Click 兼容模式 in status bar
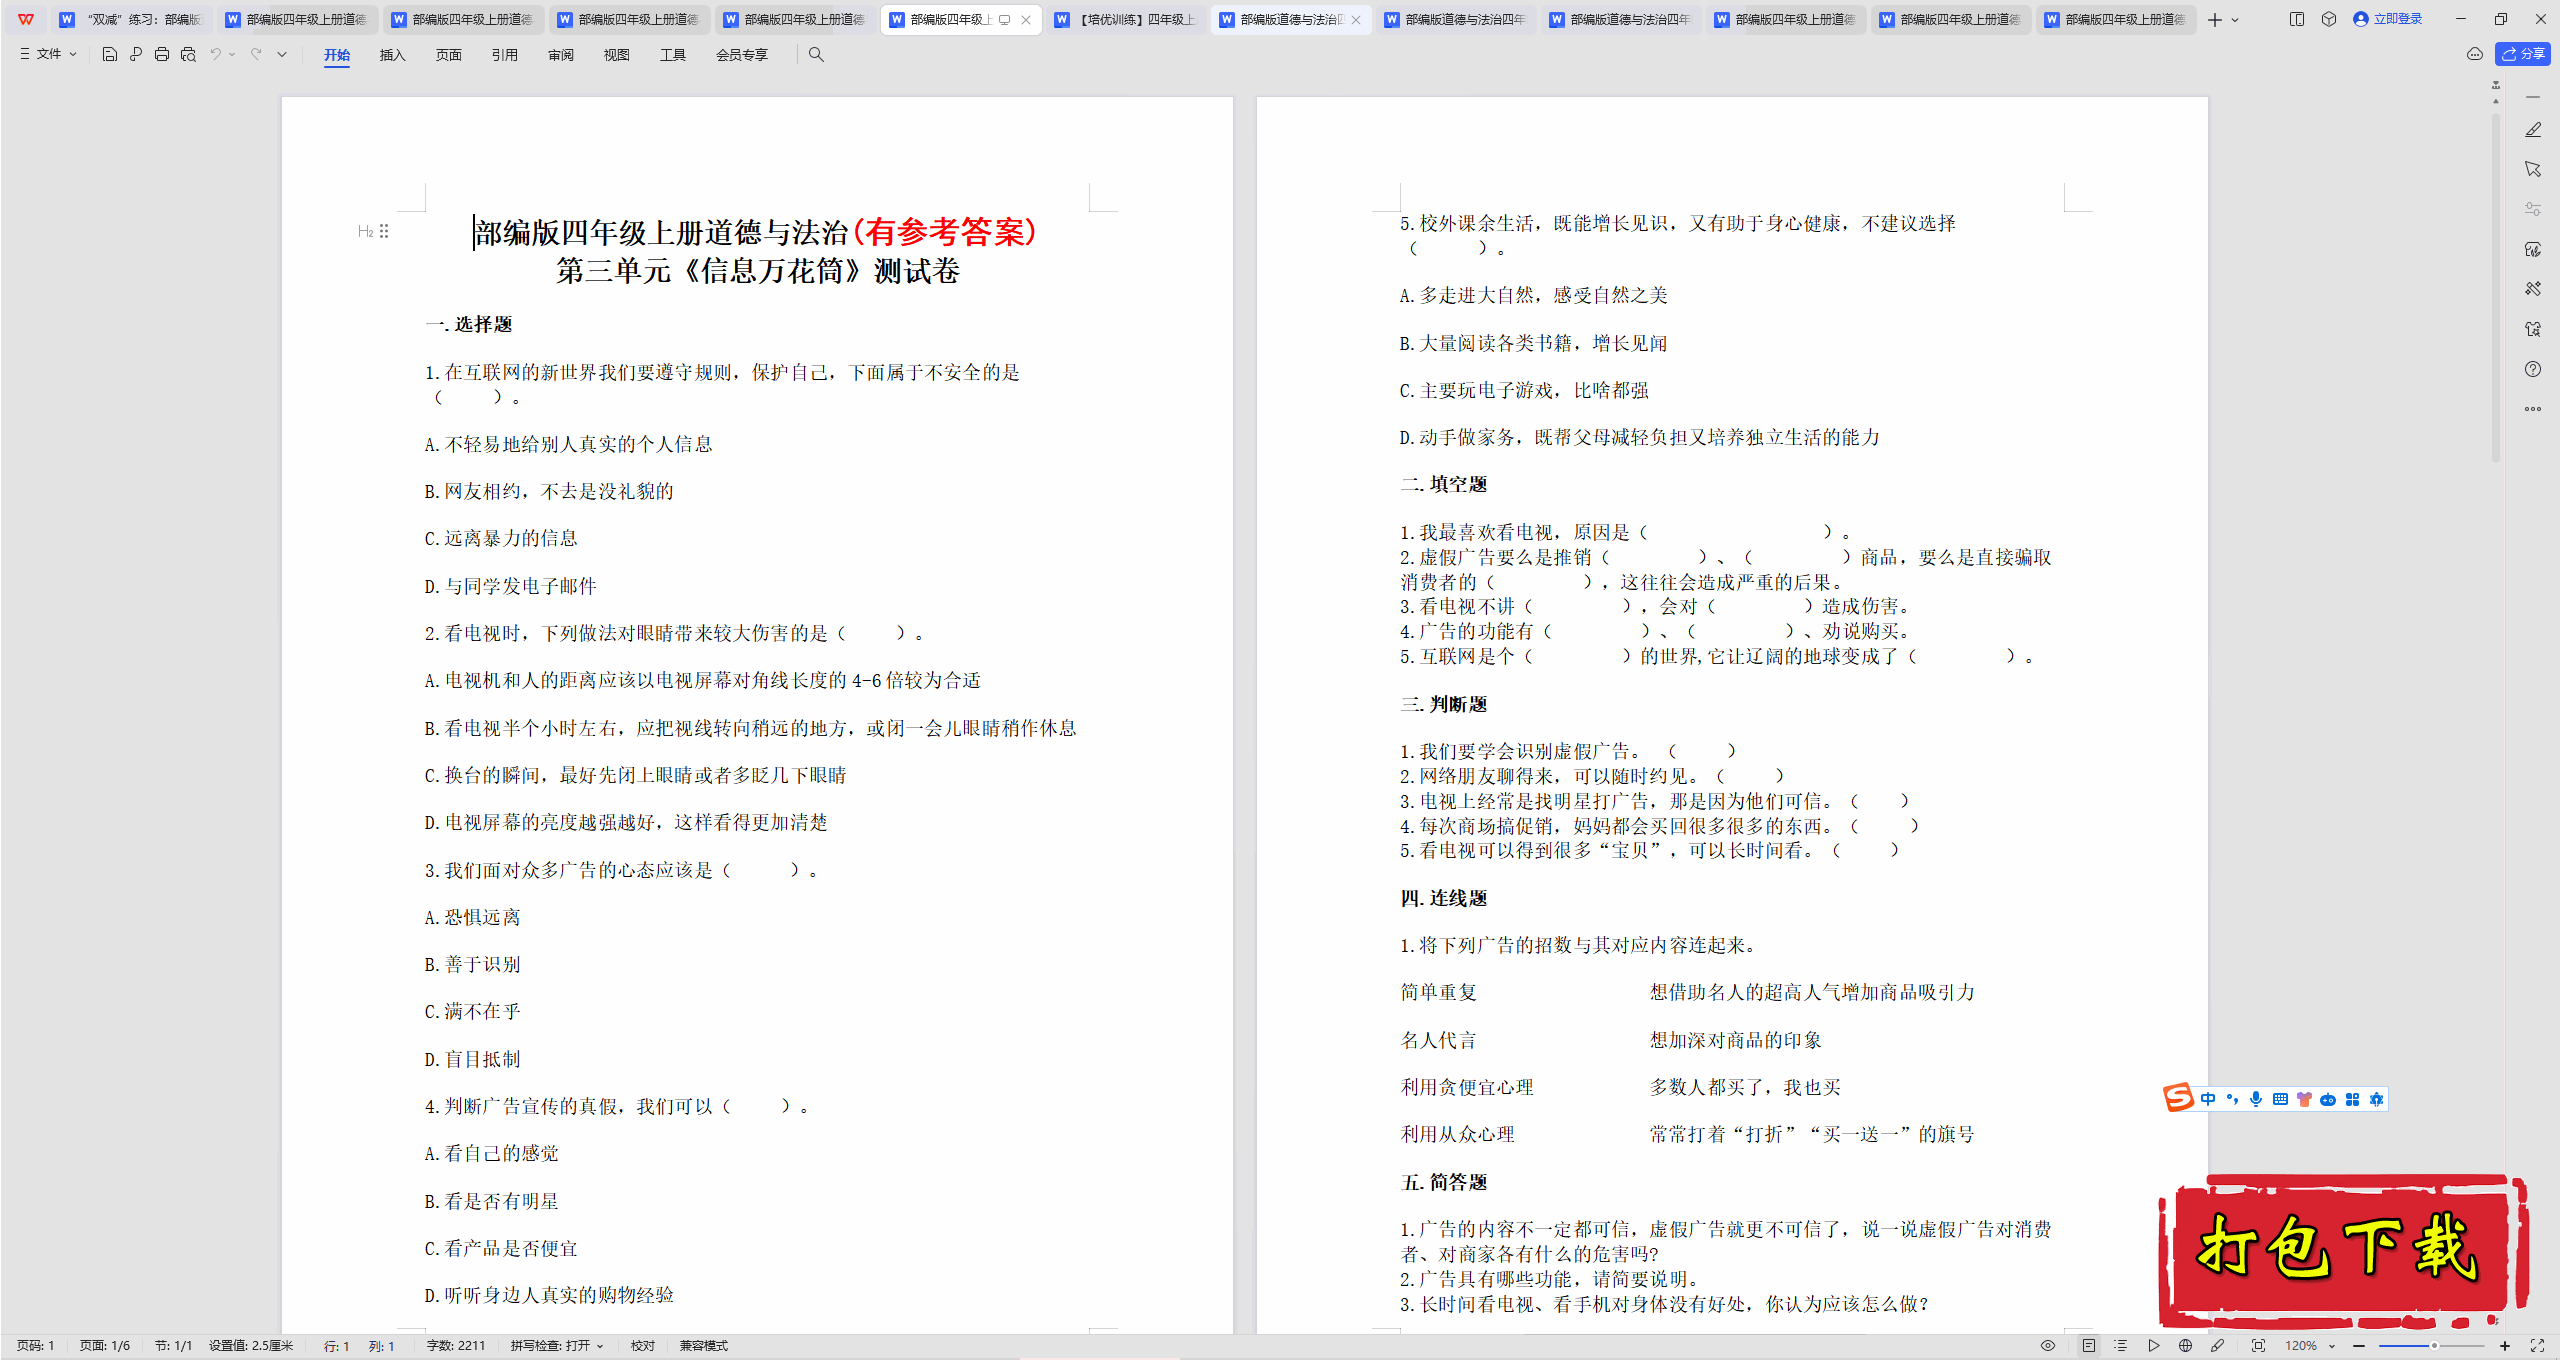This screenshot has height=1360, width=2560. pyautogui.click(x=704, y=1346)
